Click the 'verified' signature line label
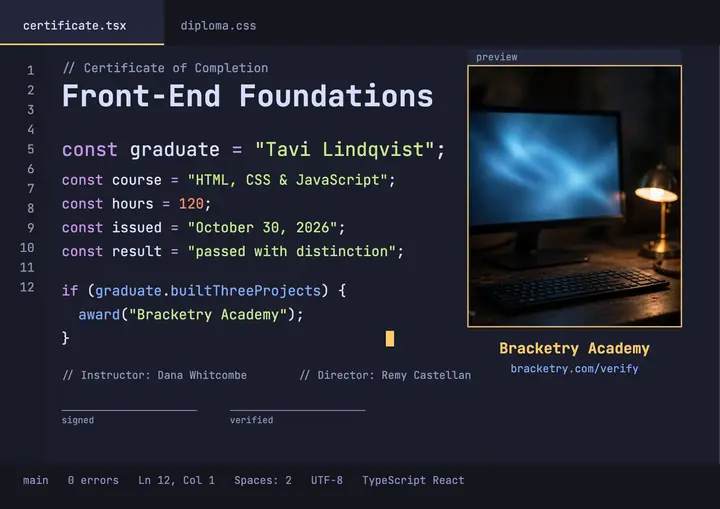This screenshot has width=720, height=509. 252,420
